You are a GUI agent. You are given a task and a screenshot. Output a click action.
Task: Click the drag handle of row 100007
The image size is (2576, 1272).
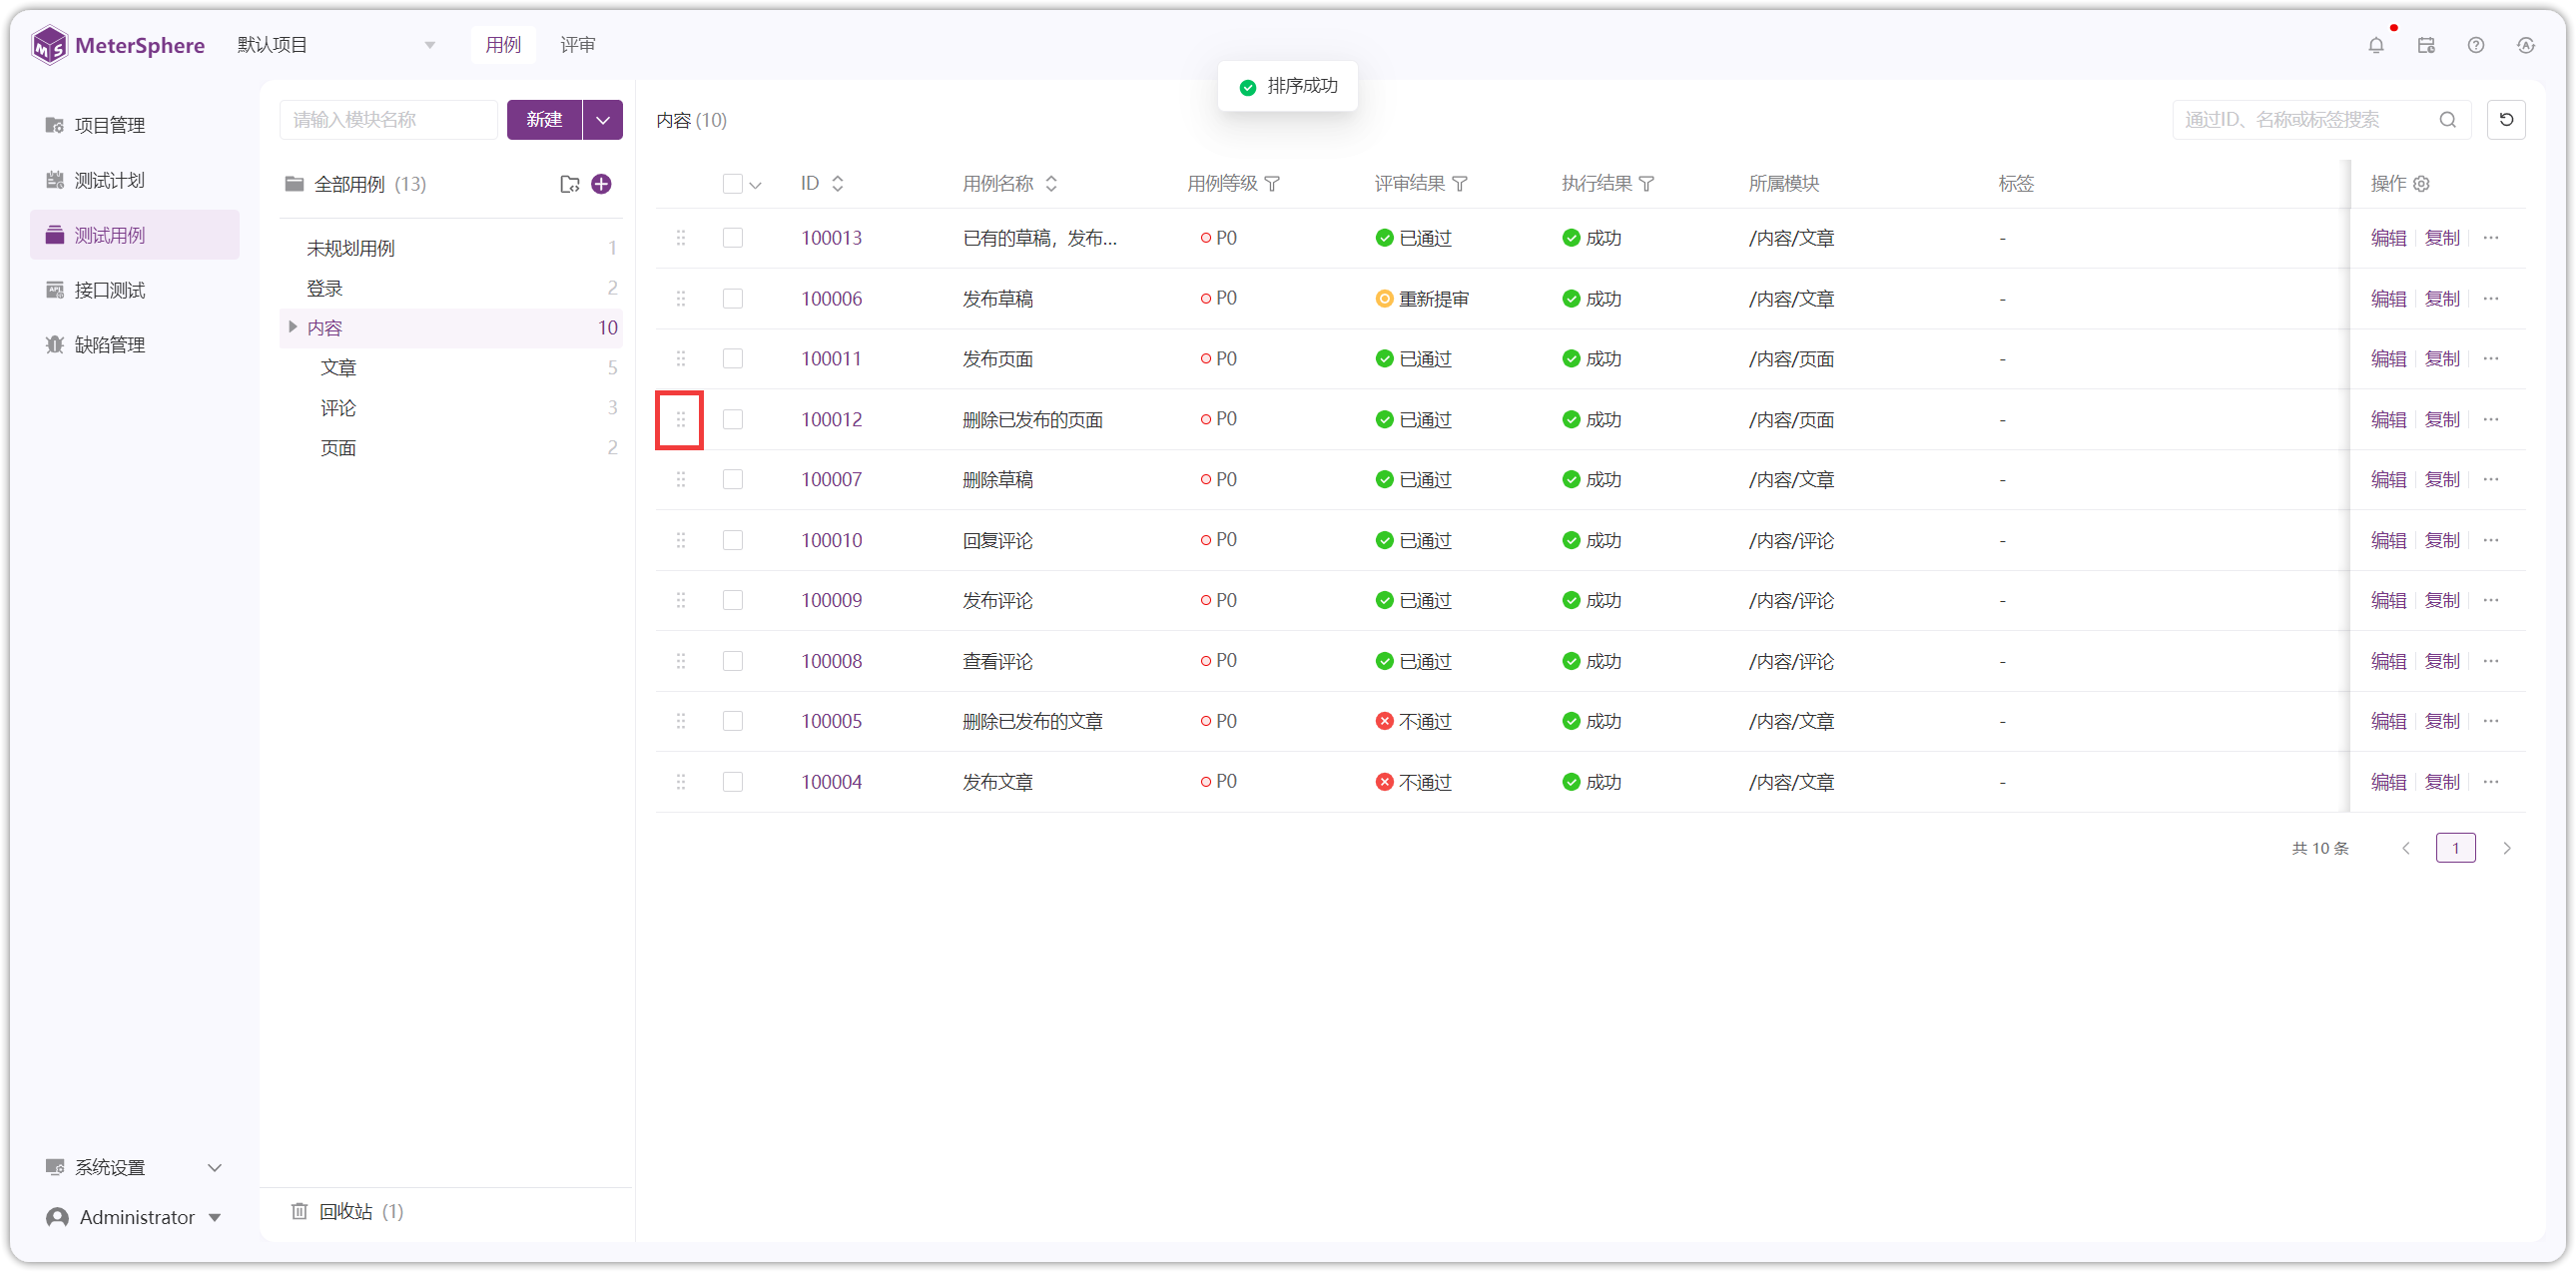pyautogui.click(x=681, y=480)
